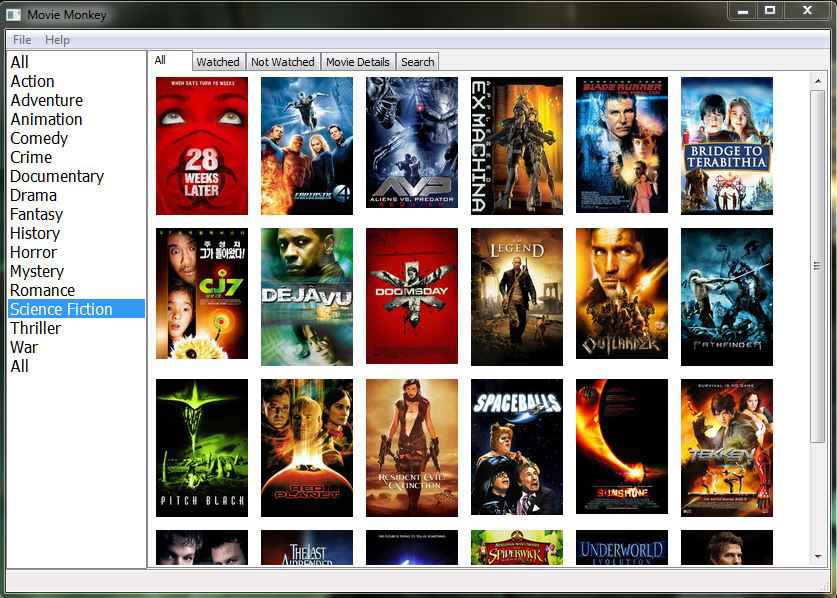This screenshot has height=598, width=837.
Task: Click the highlighted Science Fiction genre
Action: click(76, 309)
